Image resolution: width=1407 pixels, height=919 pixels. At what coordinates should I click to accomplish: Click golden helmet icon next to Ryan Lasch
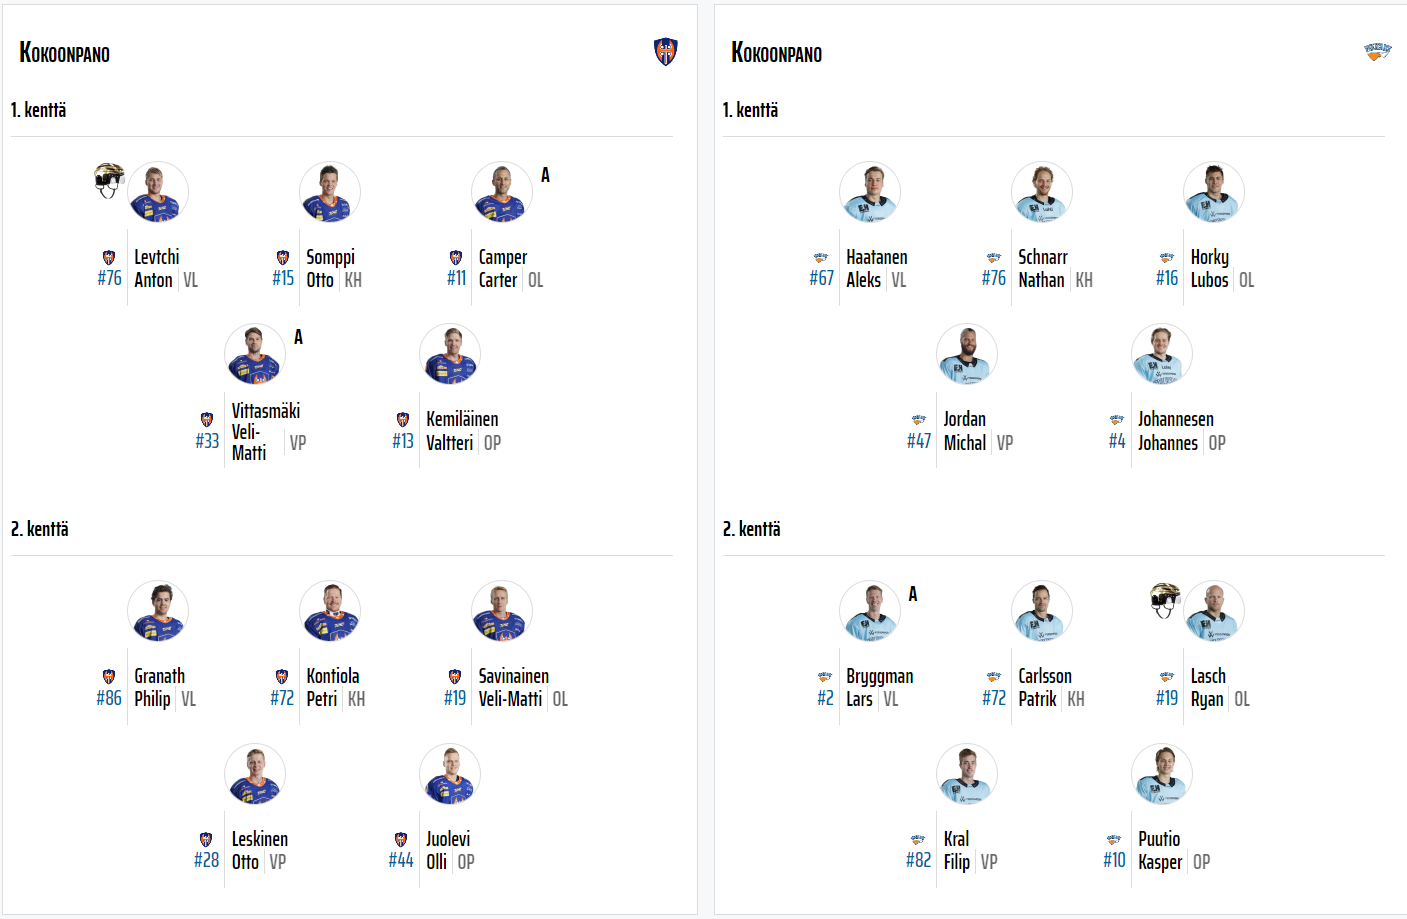(1165, 600)
